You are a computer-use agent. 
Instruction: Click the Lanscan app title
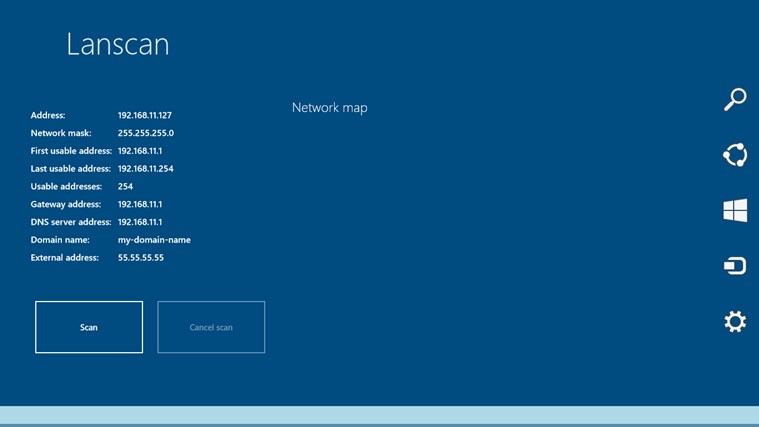point(118,44)
